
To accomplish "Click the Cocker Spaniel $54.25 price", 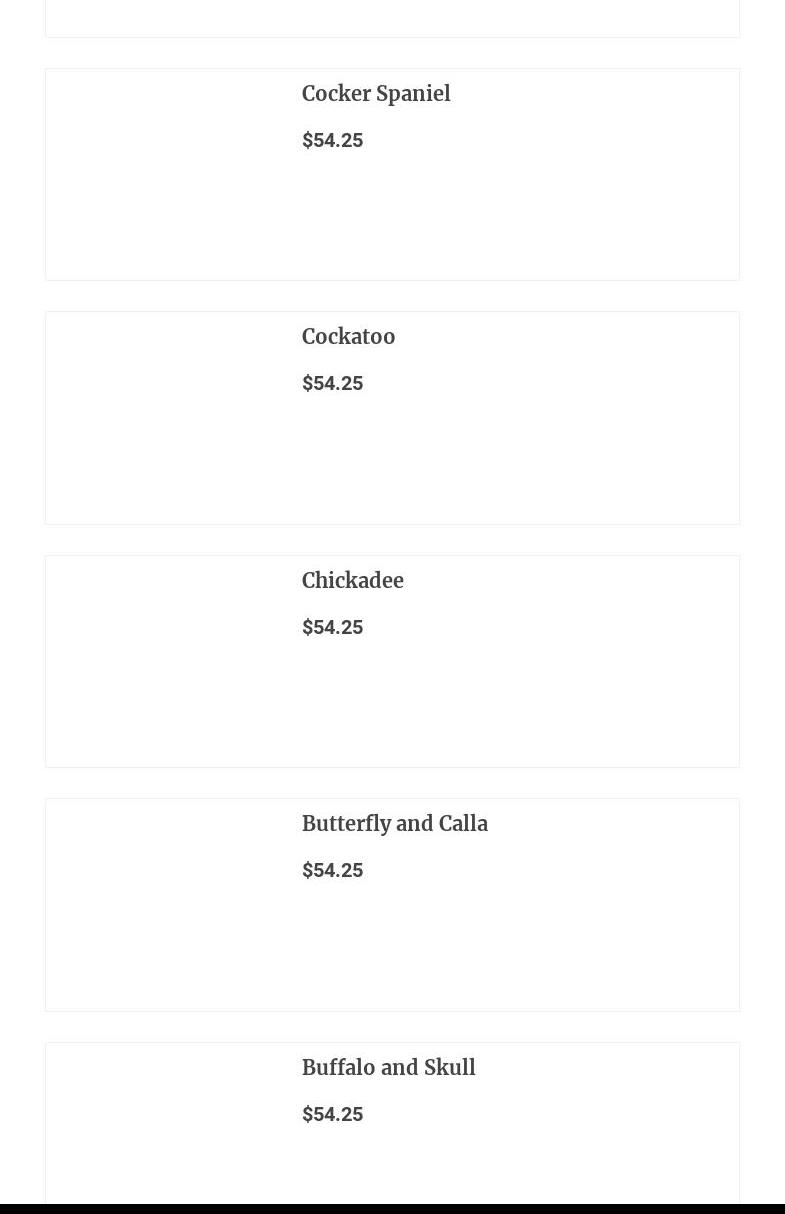I will [x=332, y=140].
